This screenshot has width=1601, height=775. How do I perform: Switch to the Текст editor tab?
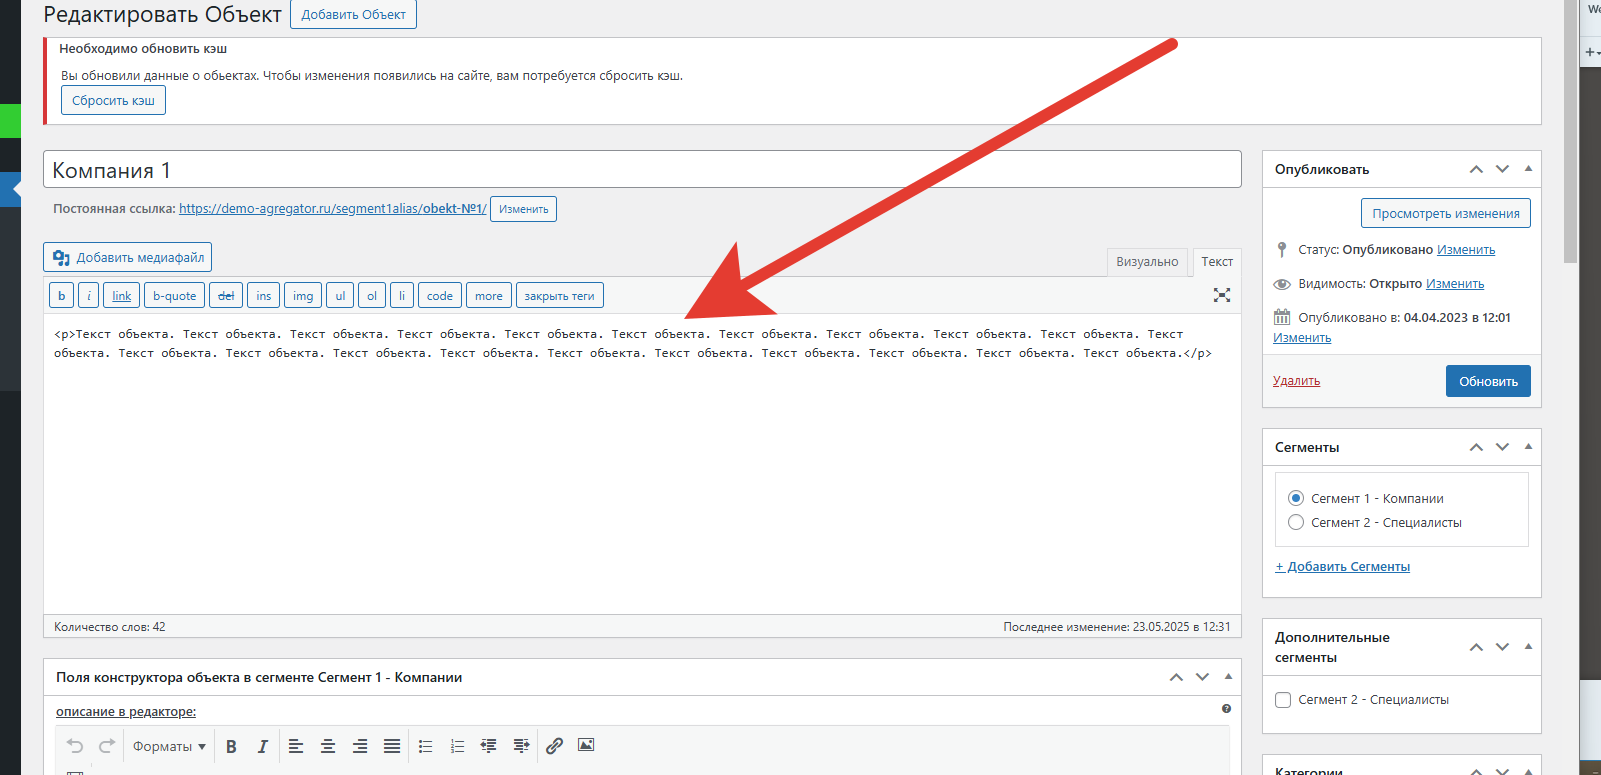1217,262
